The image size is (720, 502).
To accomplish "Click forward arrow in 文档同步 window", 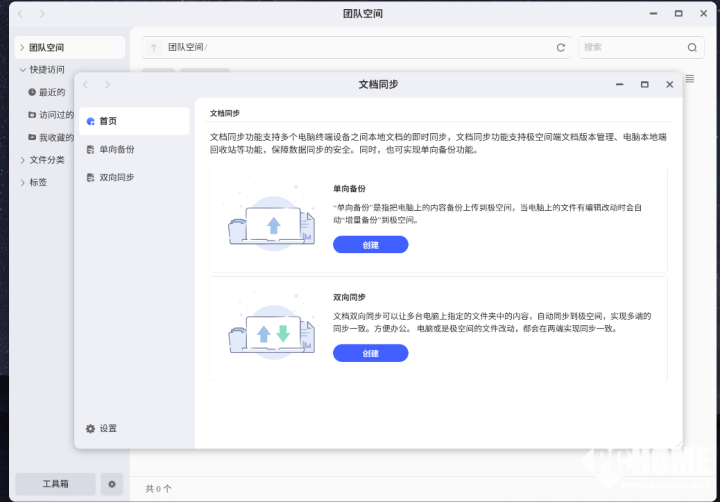I will click(x=108, y=85).
